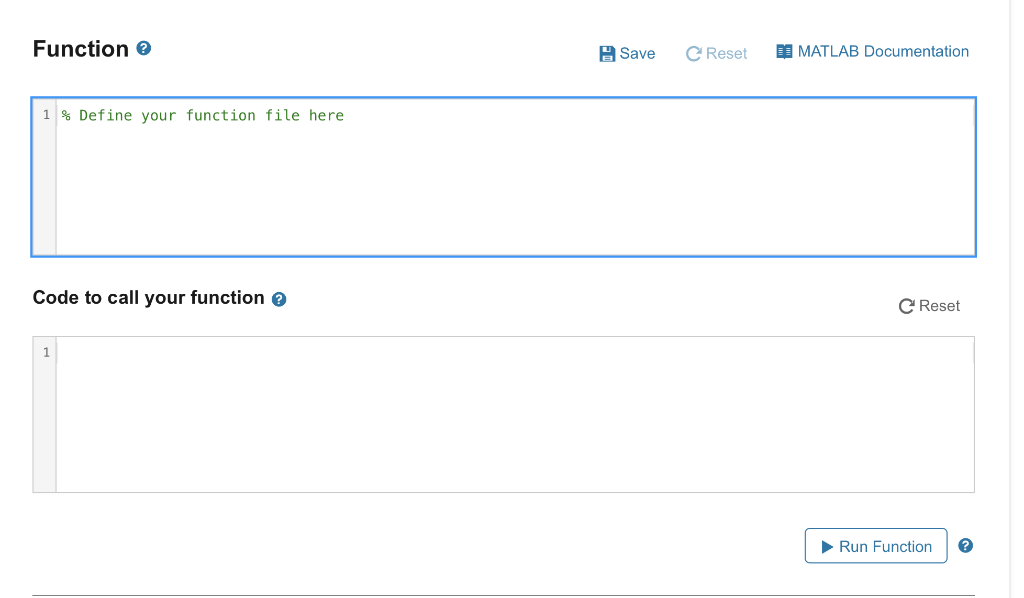This screenshot has width=1024, height=598.
Task: Click line number 1 in the Function editor
Action: pyautogui.click(x=46, y=115)
